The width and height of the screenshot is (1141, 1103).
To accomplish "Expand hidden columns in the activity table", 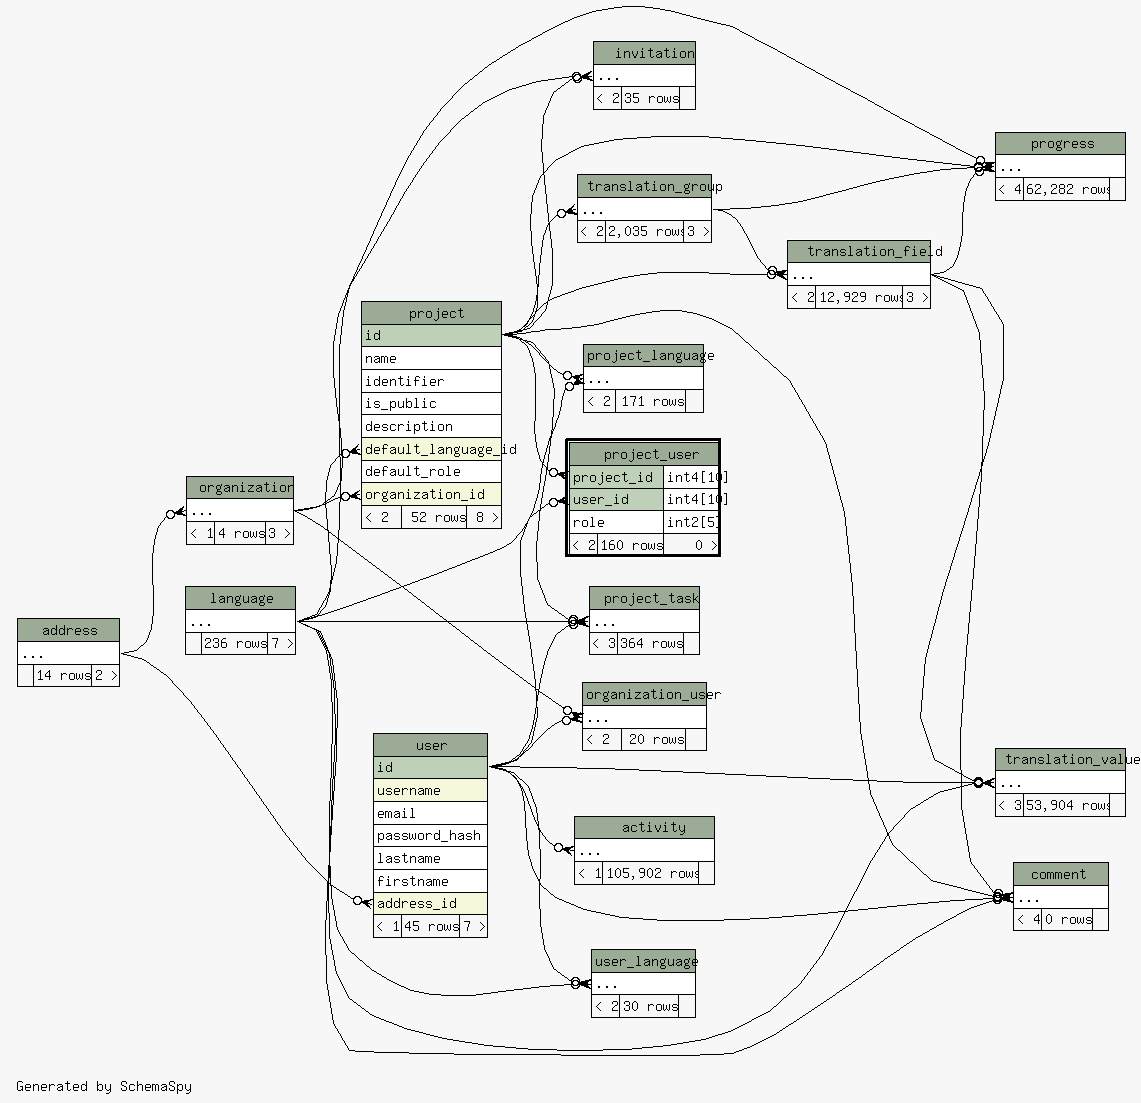I will tap(644, 851).
